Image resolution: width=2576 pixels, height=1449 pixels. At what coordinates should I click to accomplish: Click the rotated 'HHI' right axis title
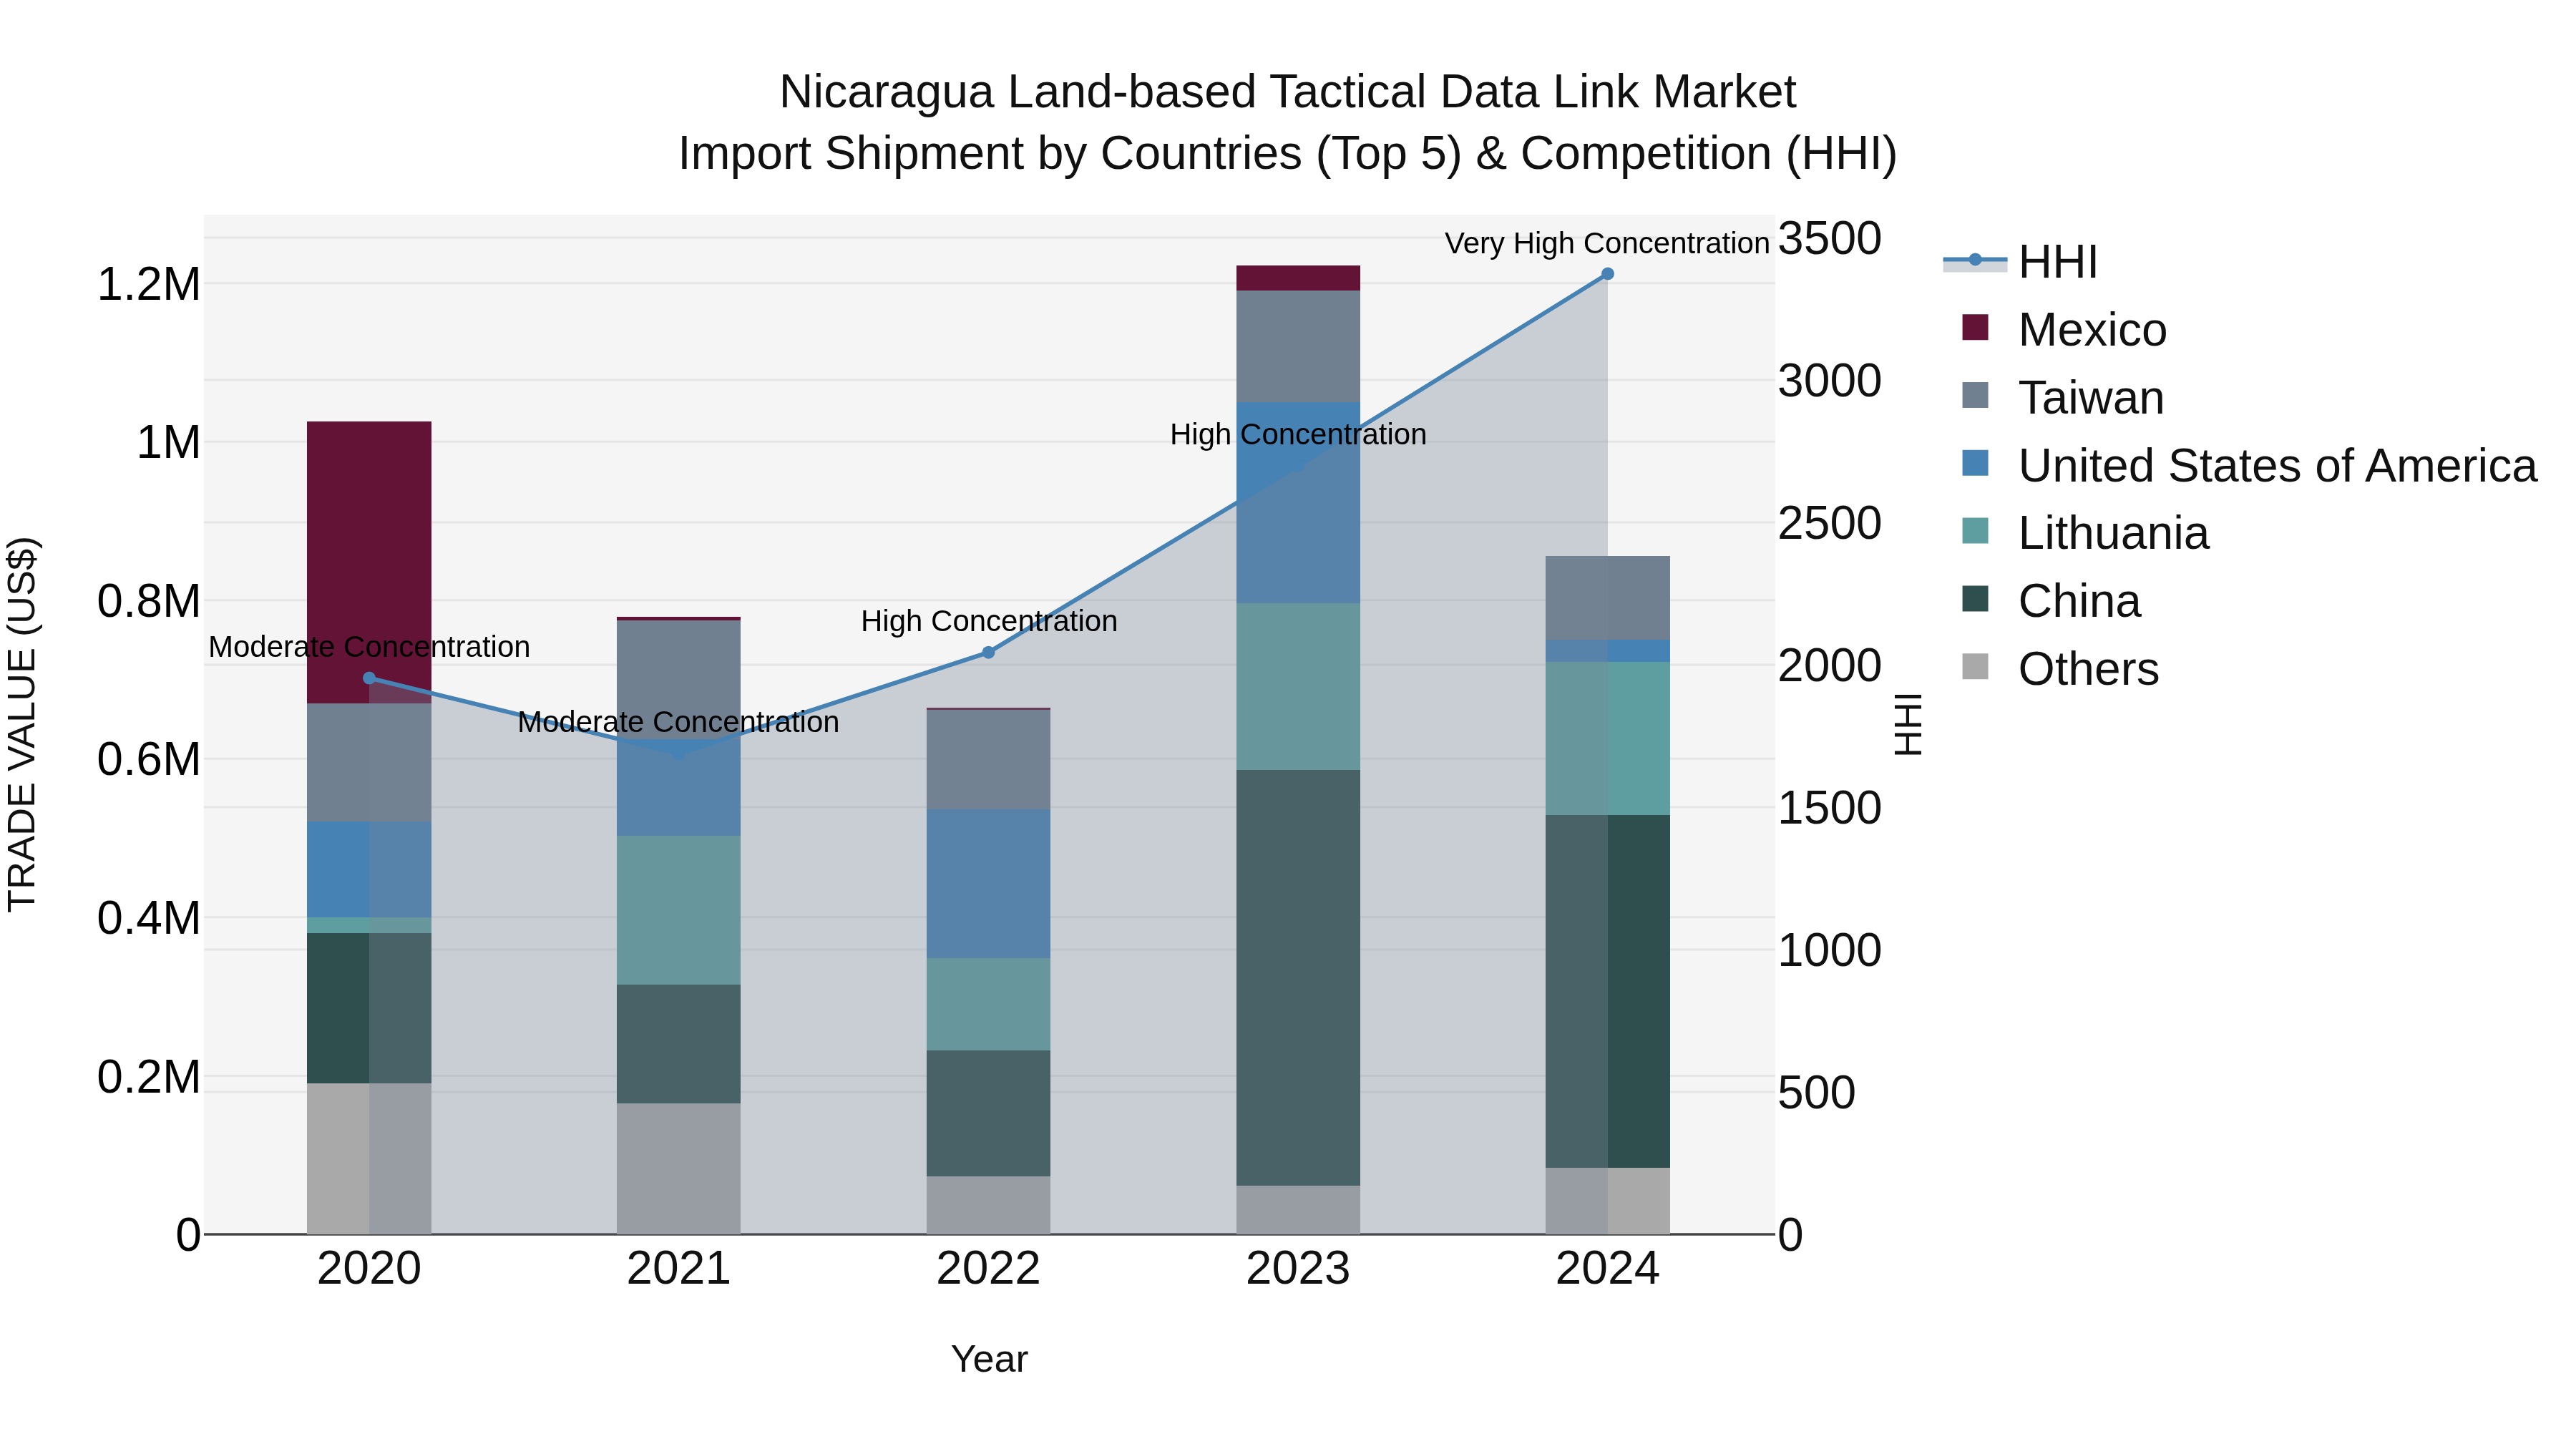pyautogui.click(x=1908, y=724)
